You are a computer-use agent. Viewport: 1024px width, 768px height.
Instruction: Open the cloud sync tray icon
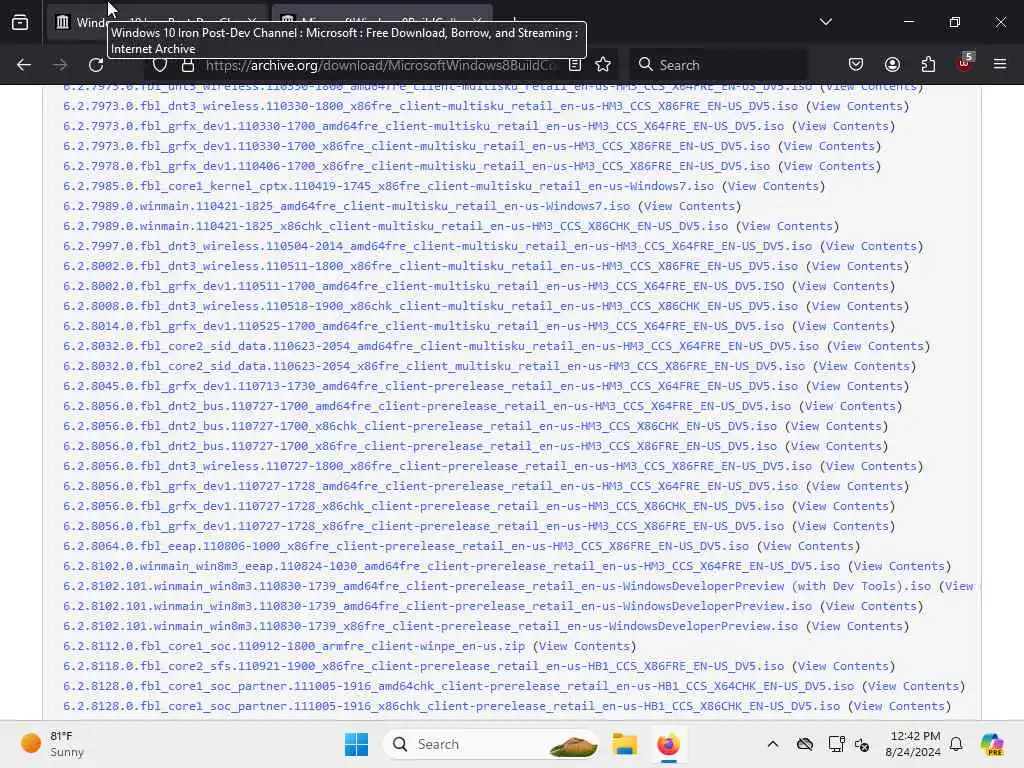(x=805, y=744)
